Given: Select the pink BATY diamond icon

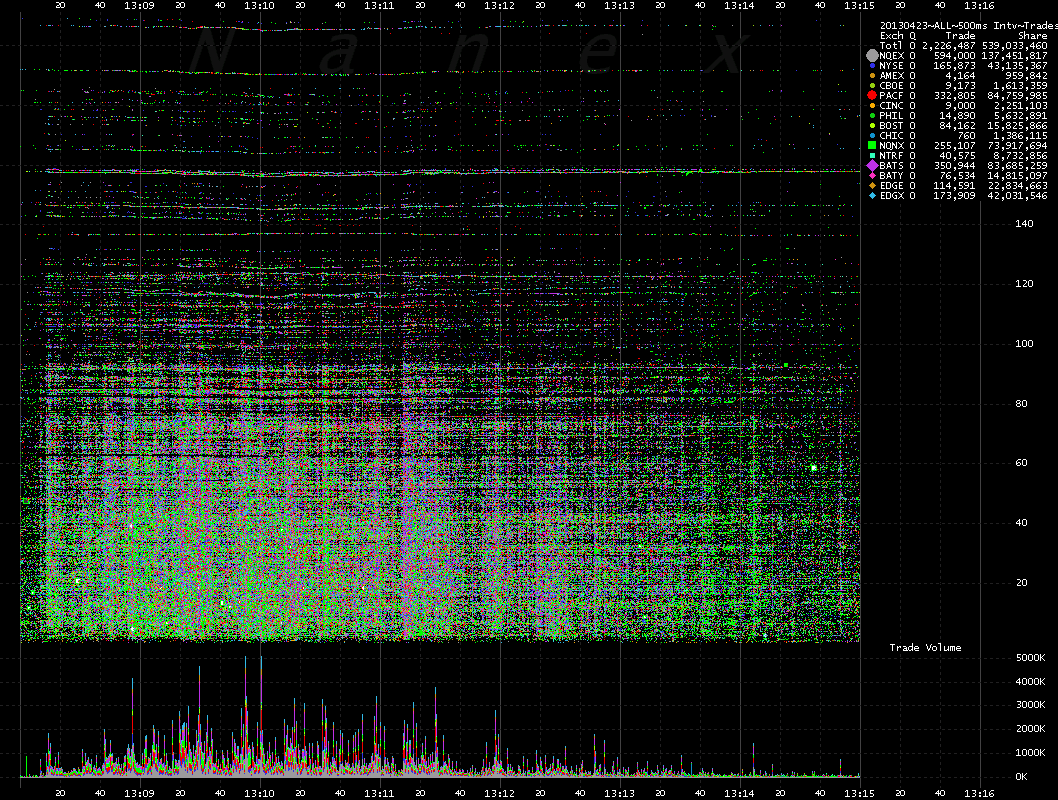Looking at the screenshot, I should click(x=871, y=175).
